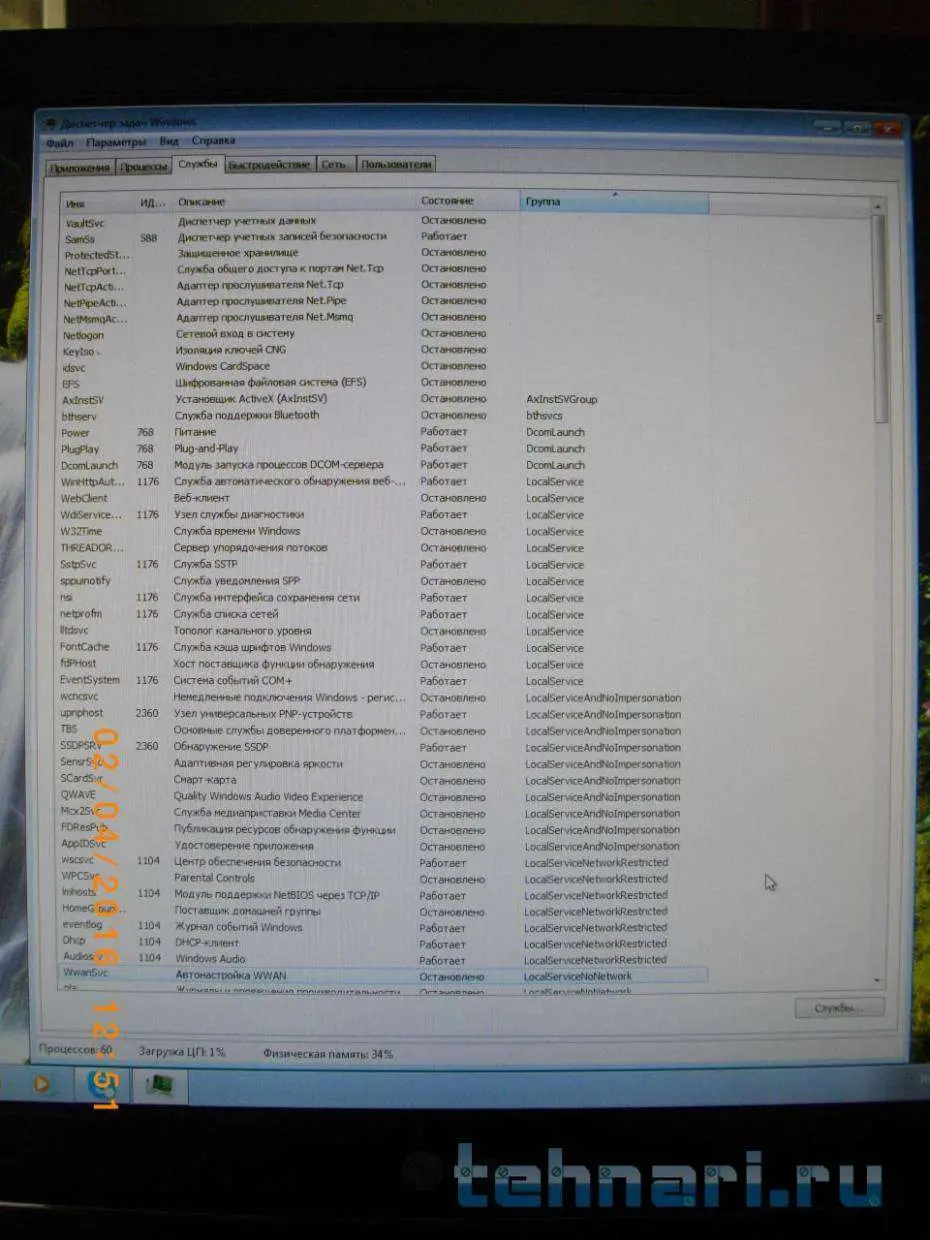Select 'Питание' service description

(195, 432)
